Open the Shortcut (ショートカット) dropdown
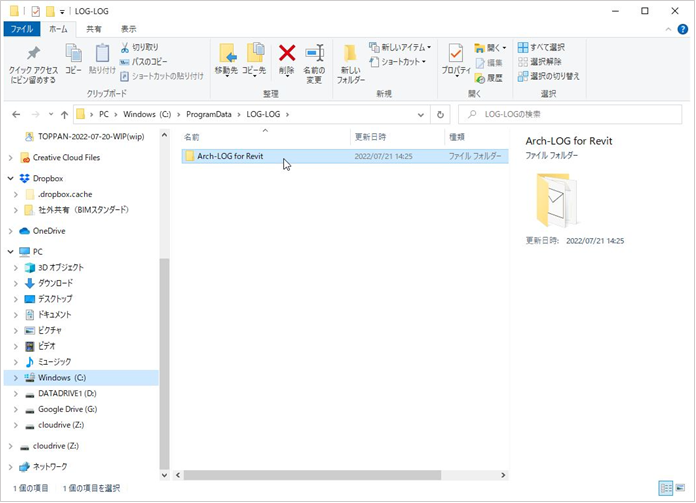This screenshot has height=503, width=696. pyautogui.click(x=398, y=62)
